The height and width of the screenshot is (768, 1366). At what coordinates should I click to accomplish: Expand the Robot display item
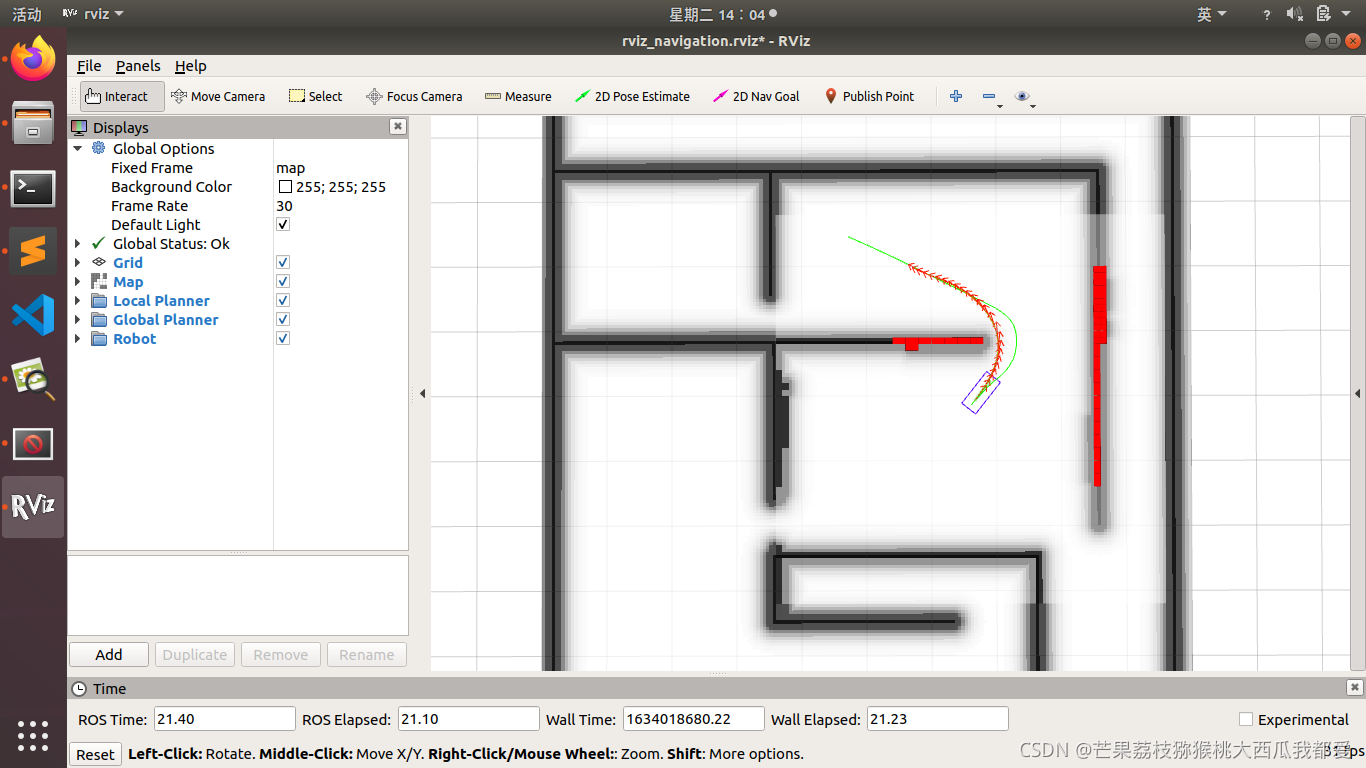[x=78, y=339]
